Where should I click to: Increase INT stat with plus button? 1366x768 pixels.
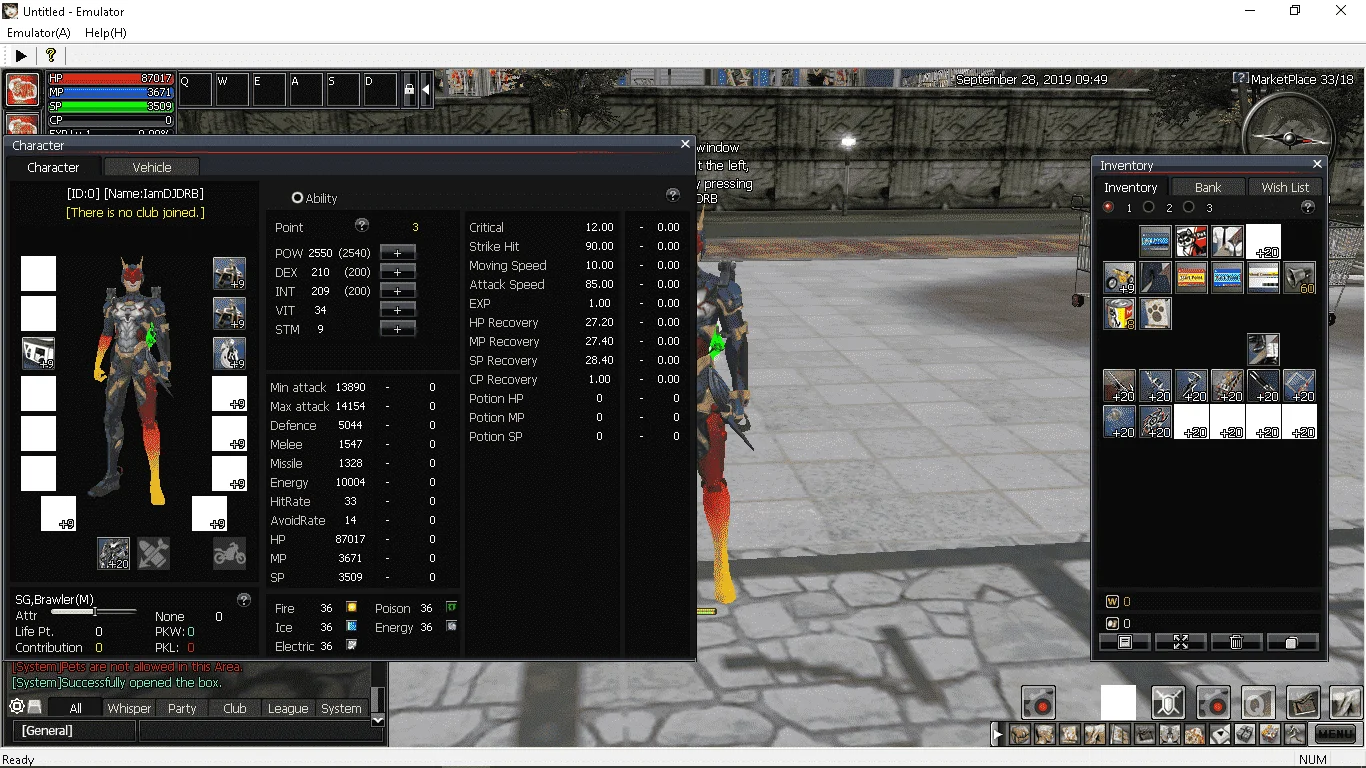397,291
